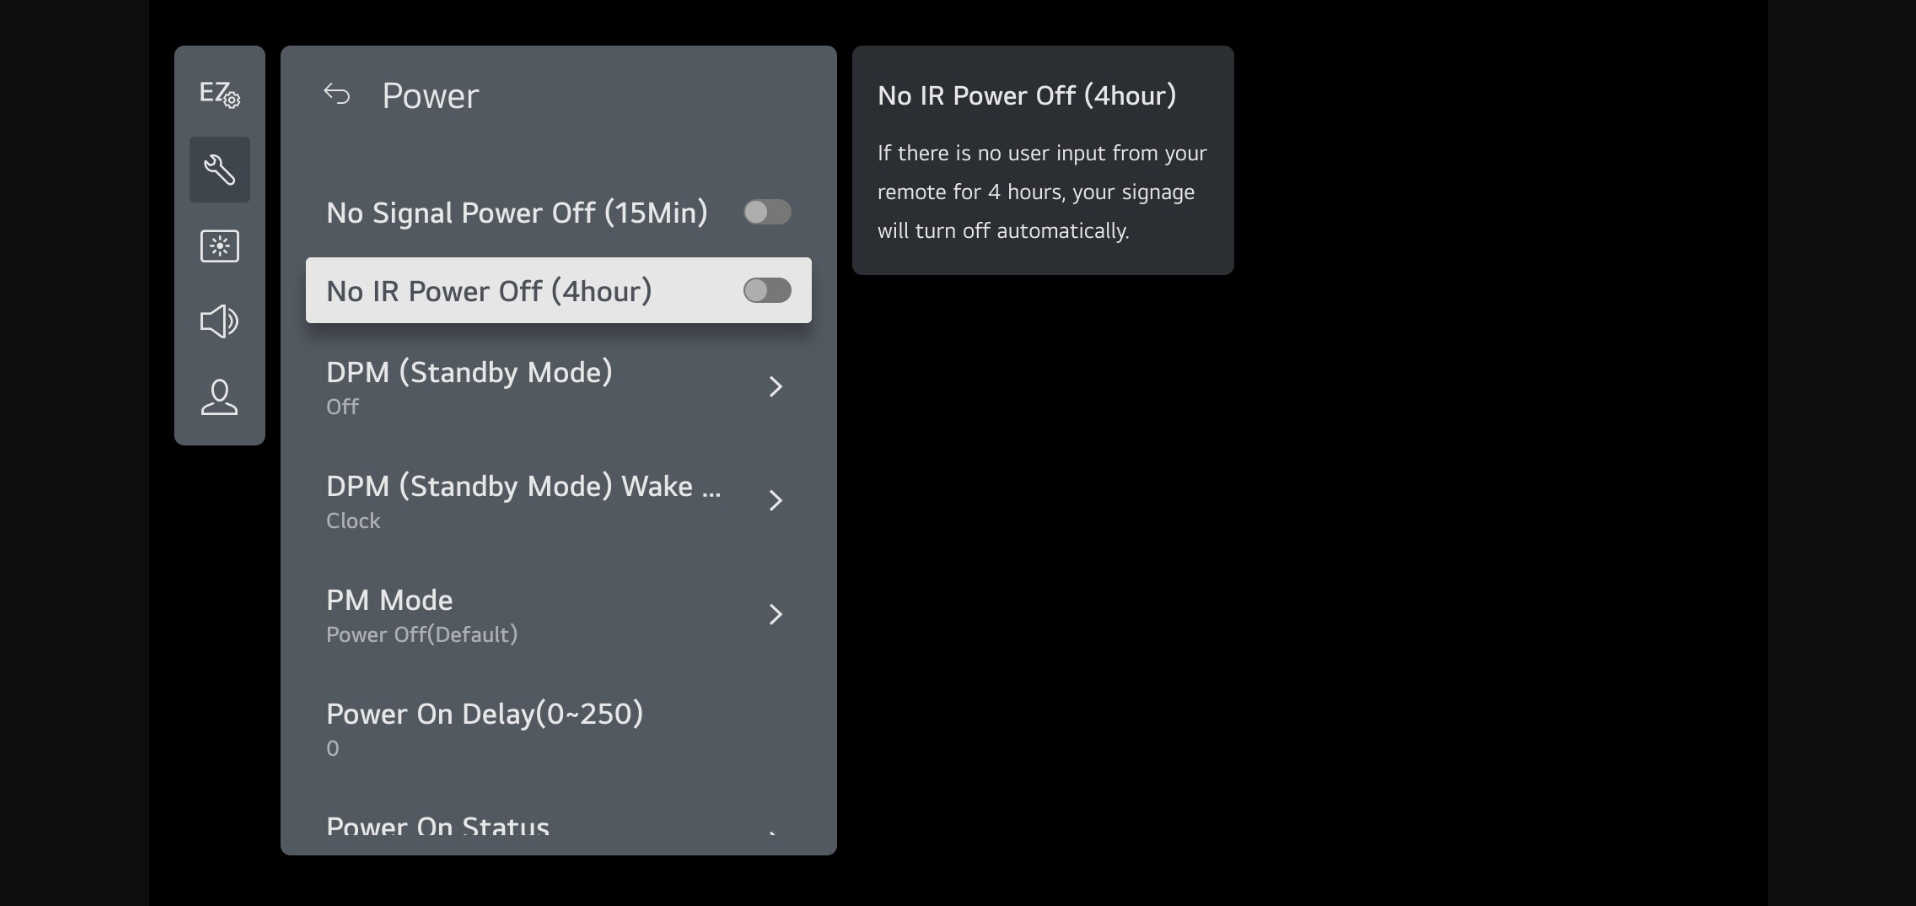Select No Signal Power Off (15Min) label

[x=516, y=213]
